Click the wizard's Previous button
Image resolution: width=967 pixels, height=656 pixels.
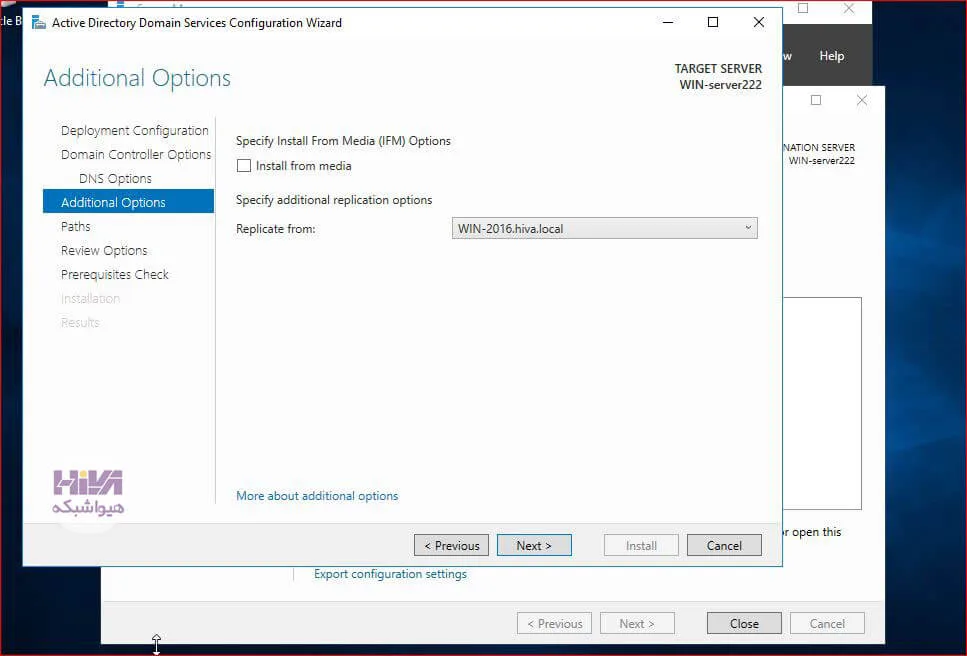coord(451,546)
